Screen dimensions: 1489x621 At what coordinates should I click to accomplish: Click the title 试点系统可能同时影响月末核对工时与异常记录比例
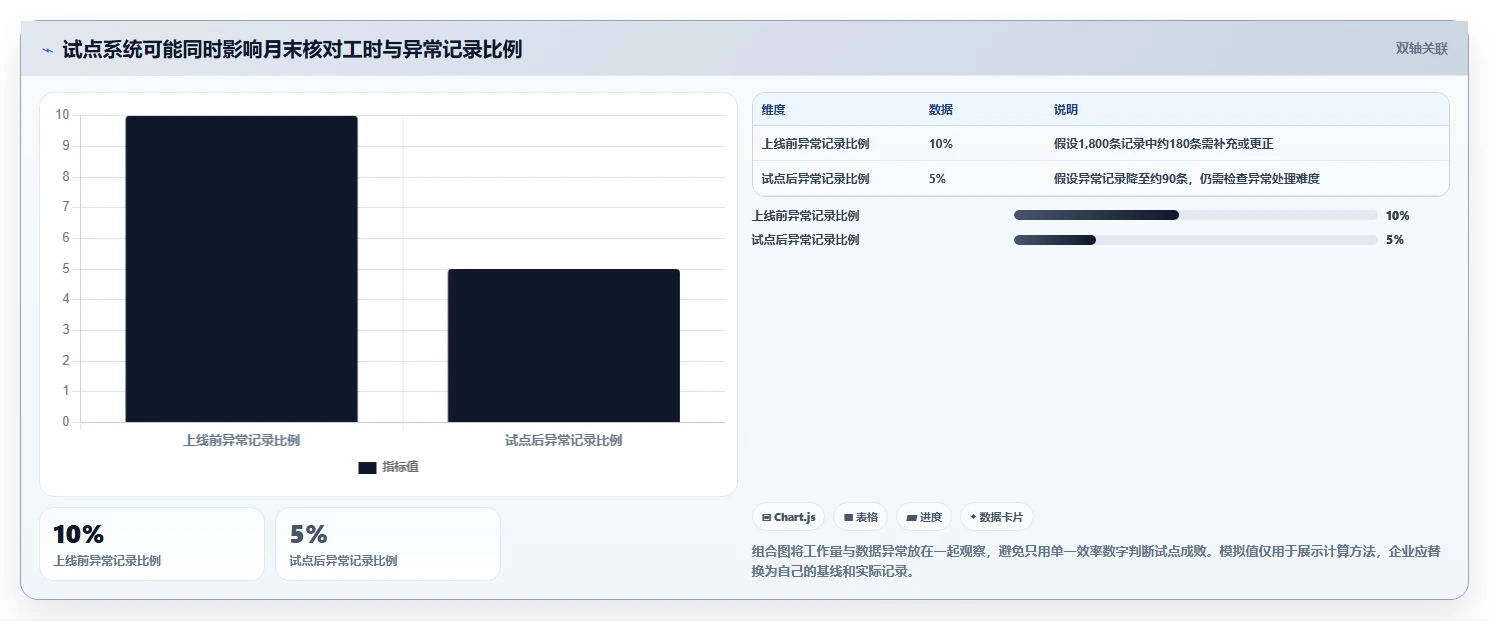[x=292, y=49]
